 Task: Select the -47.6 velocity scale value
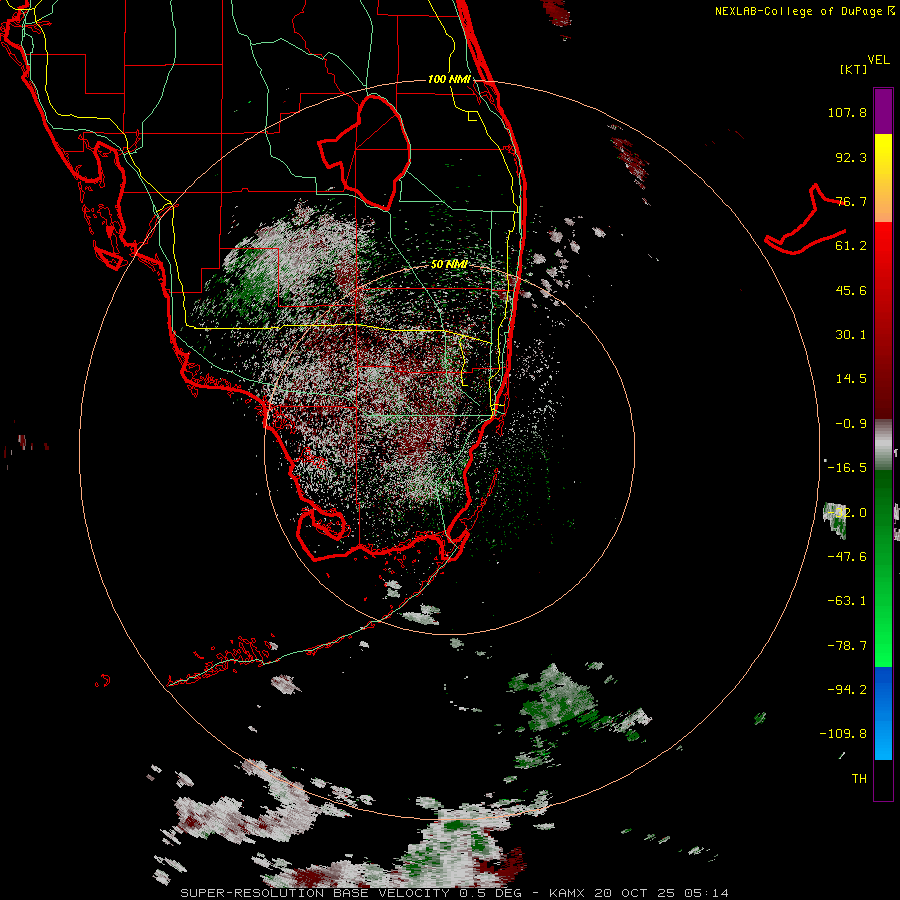click(847, 557)
